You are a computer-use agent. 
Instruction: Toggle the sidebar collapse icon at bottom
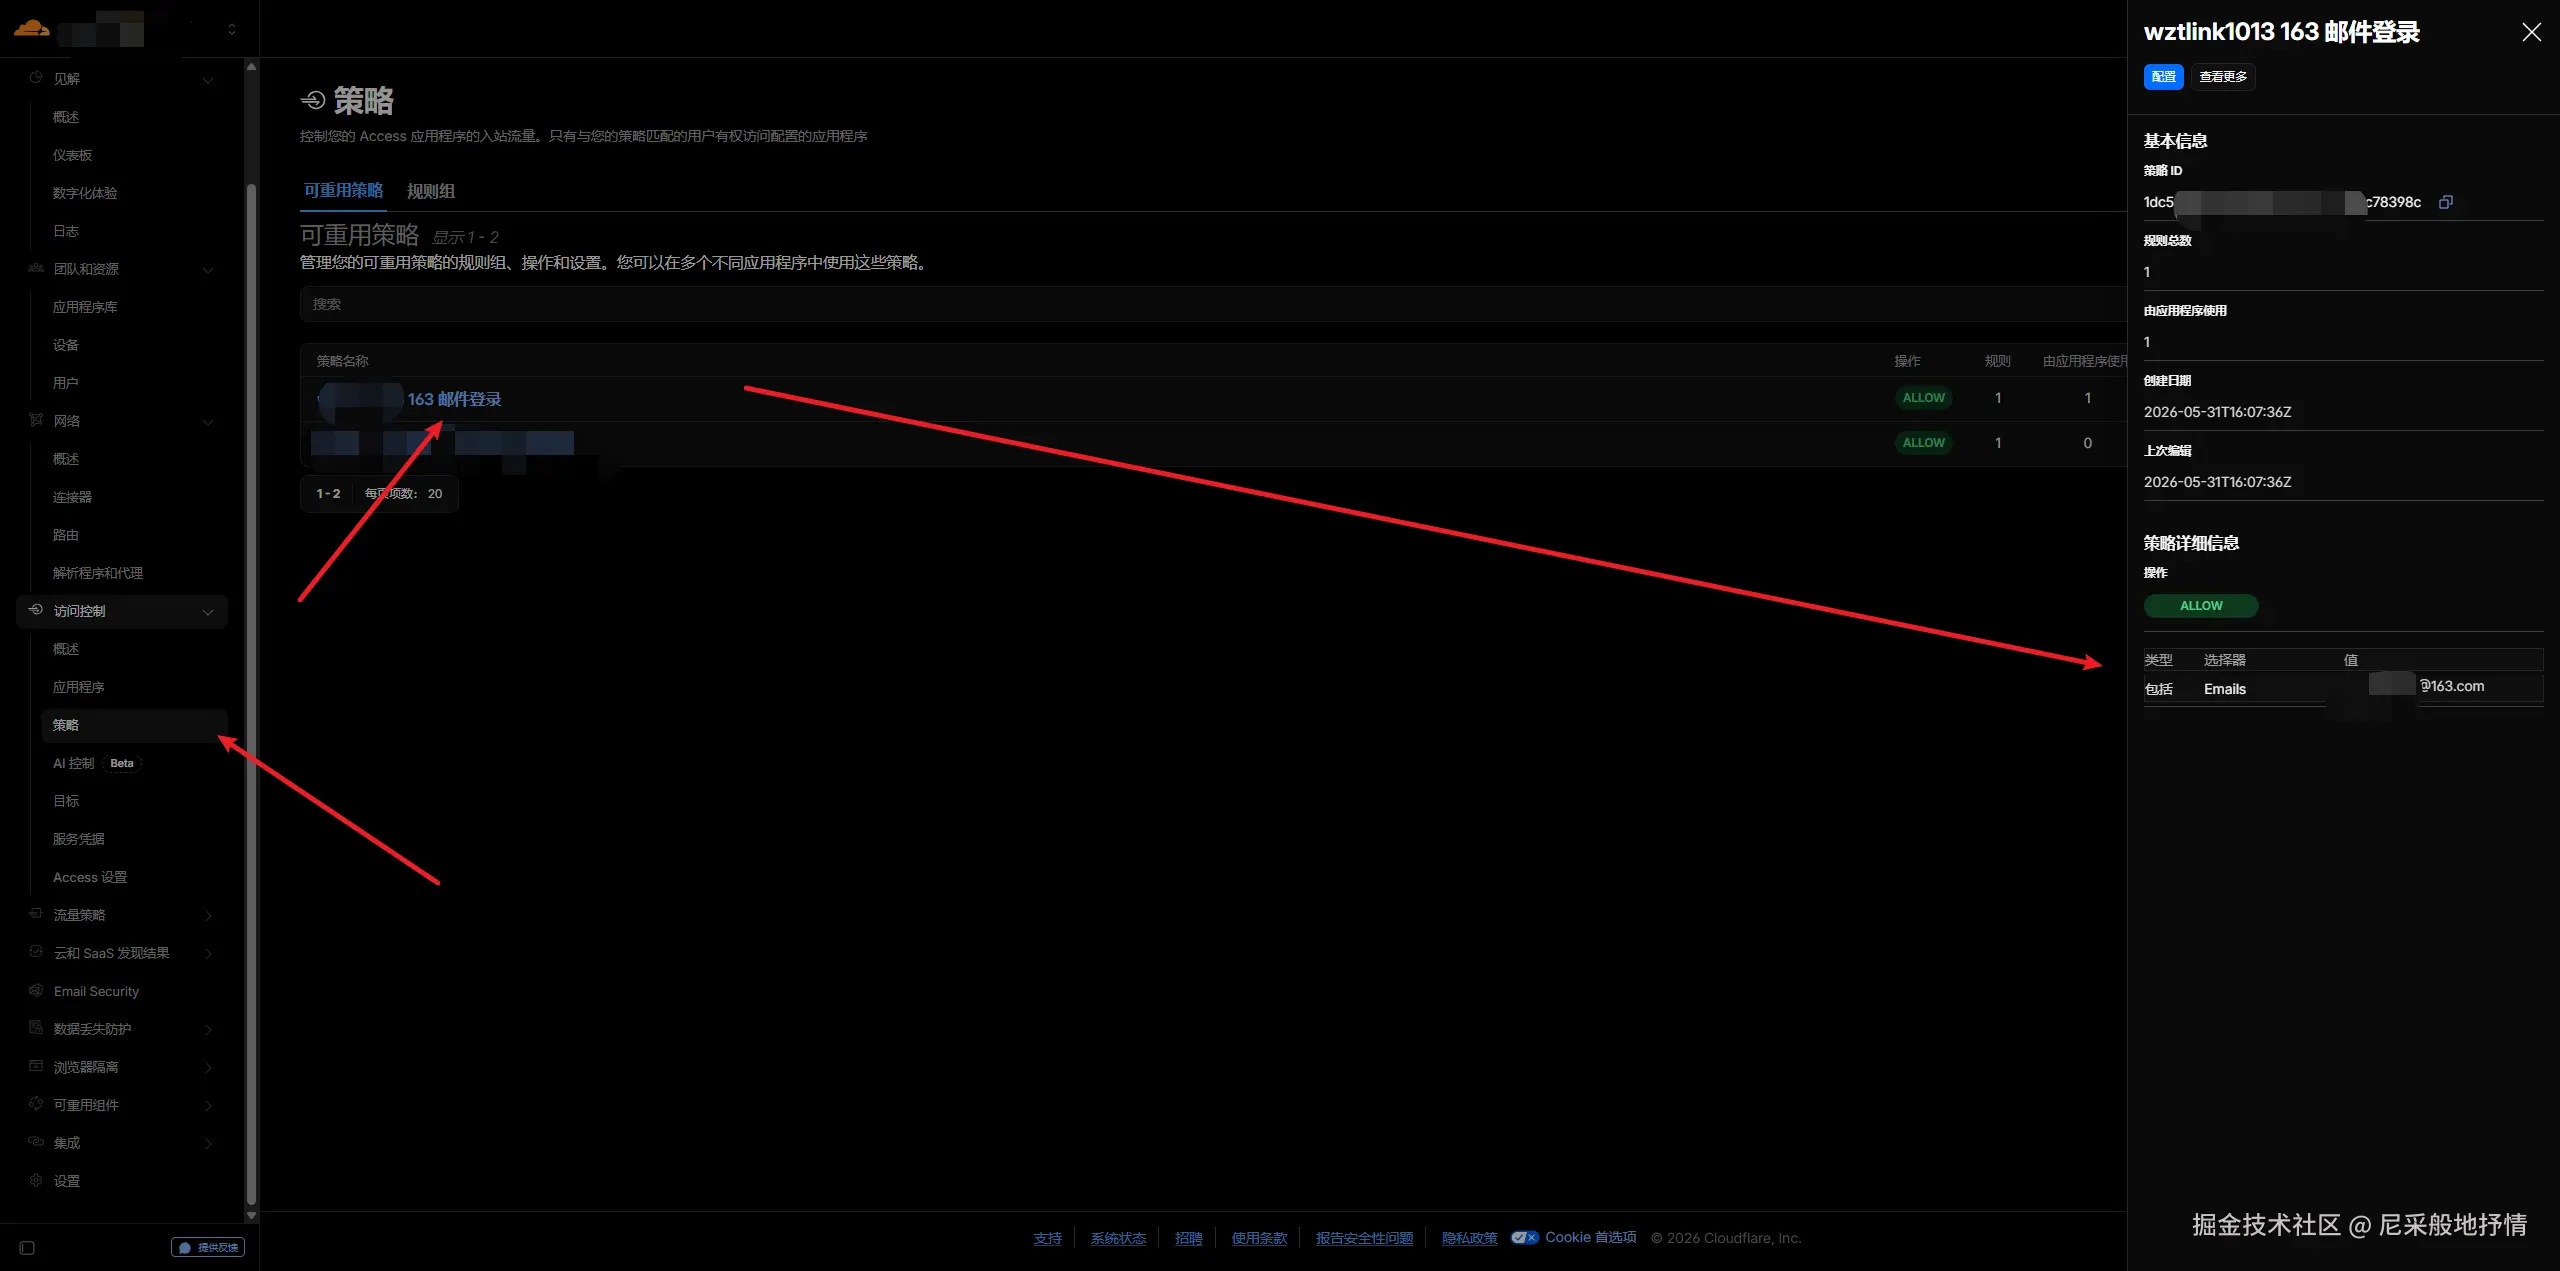click(27, 1247)
